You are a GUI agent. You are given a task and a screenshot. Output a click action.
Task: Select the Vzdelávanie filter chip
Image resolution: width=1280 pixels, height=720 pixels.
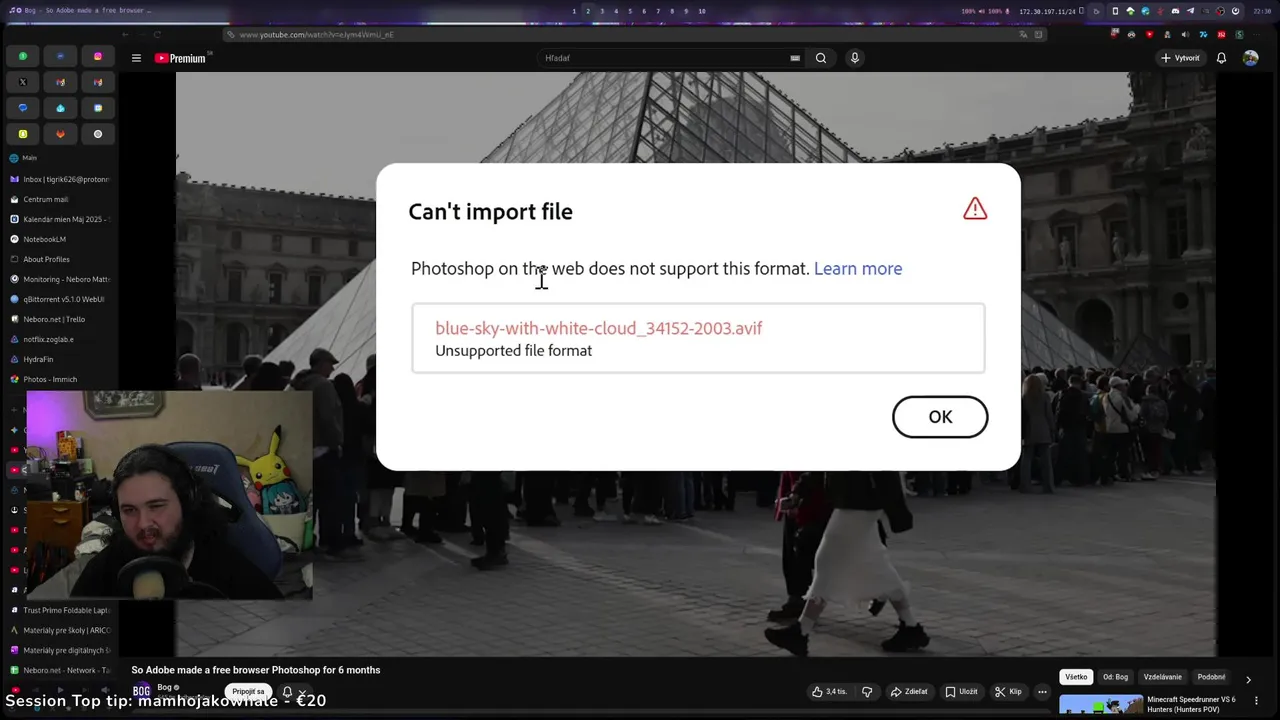click(1163, 677)
